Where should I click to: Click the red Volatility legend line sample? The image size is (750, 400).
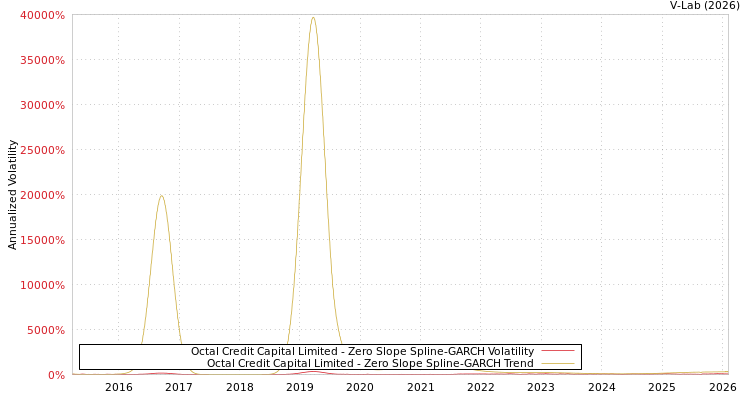pos(558,351)
